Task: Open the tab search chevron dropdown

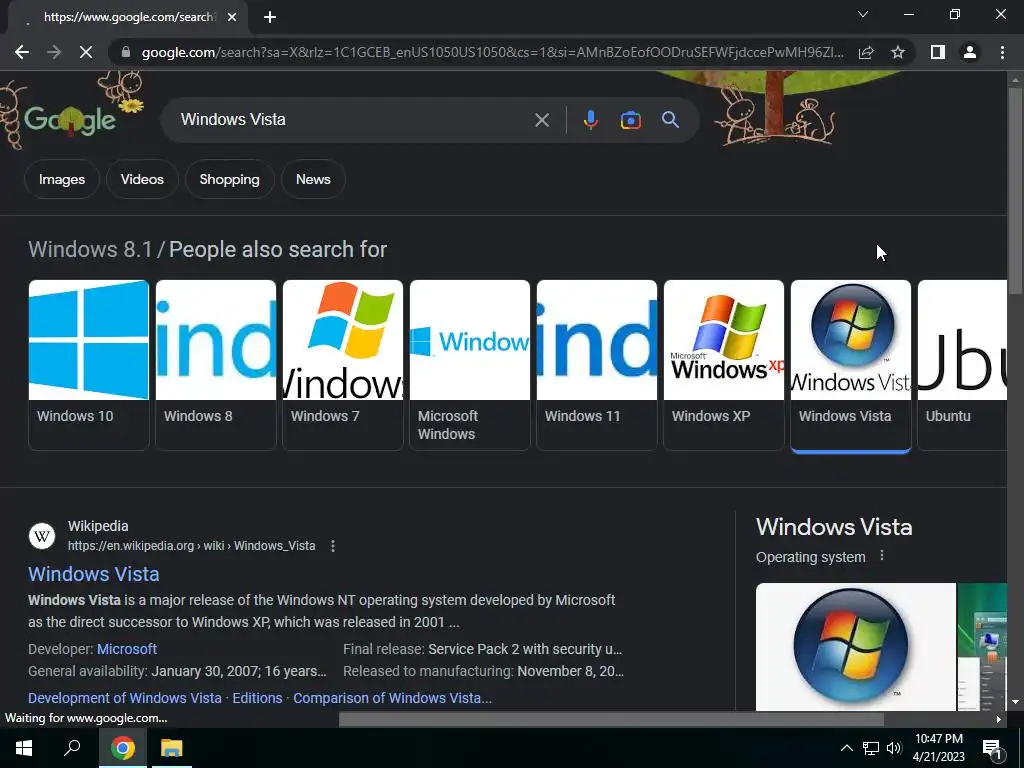Action: 863,14
